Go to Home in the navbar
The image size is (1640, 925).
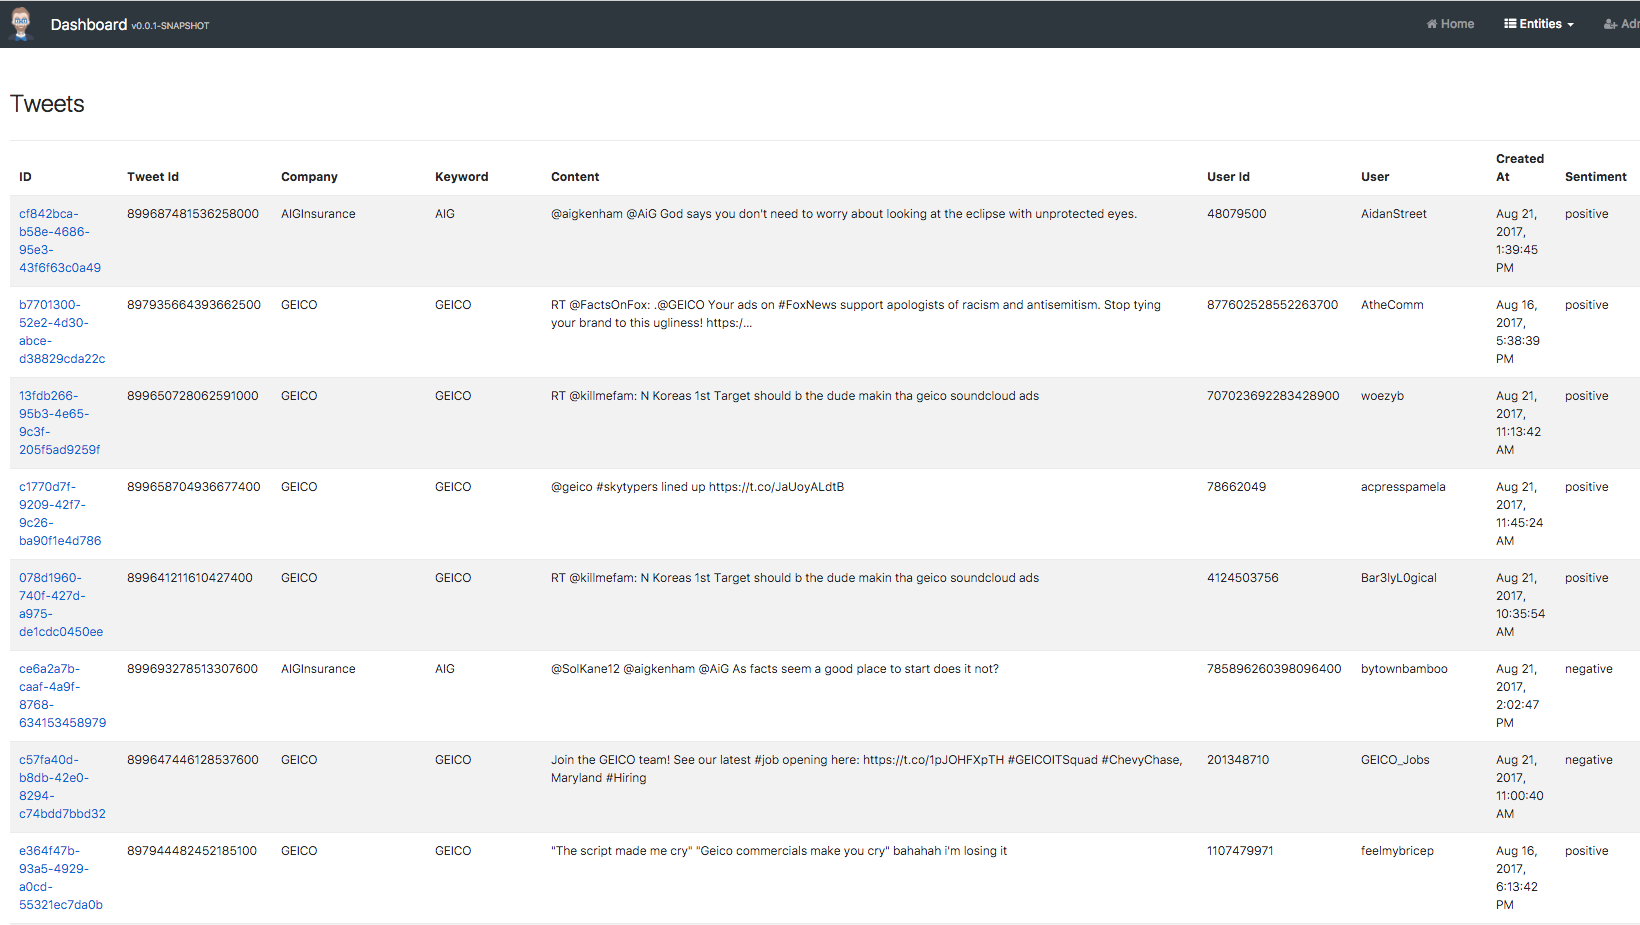tap(1450, 24)
